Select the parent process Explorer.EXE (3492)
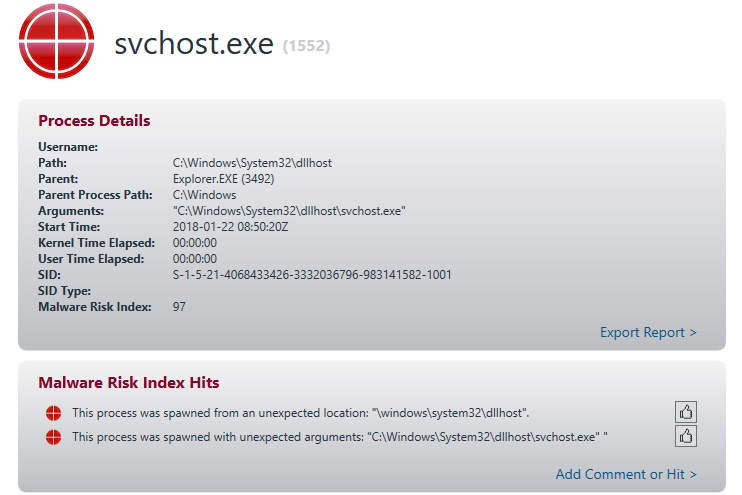This screenshot has height=495, width=742. point(223,179)
